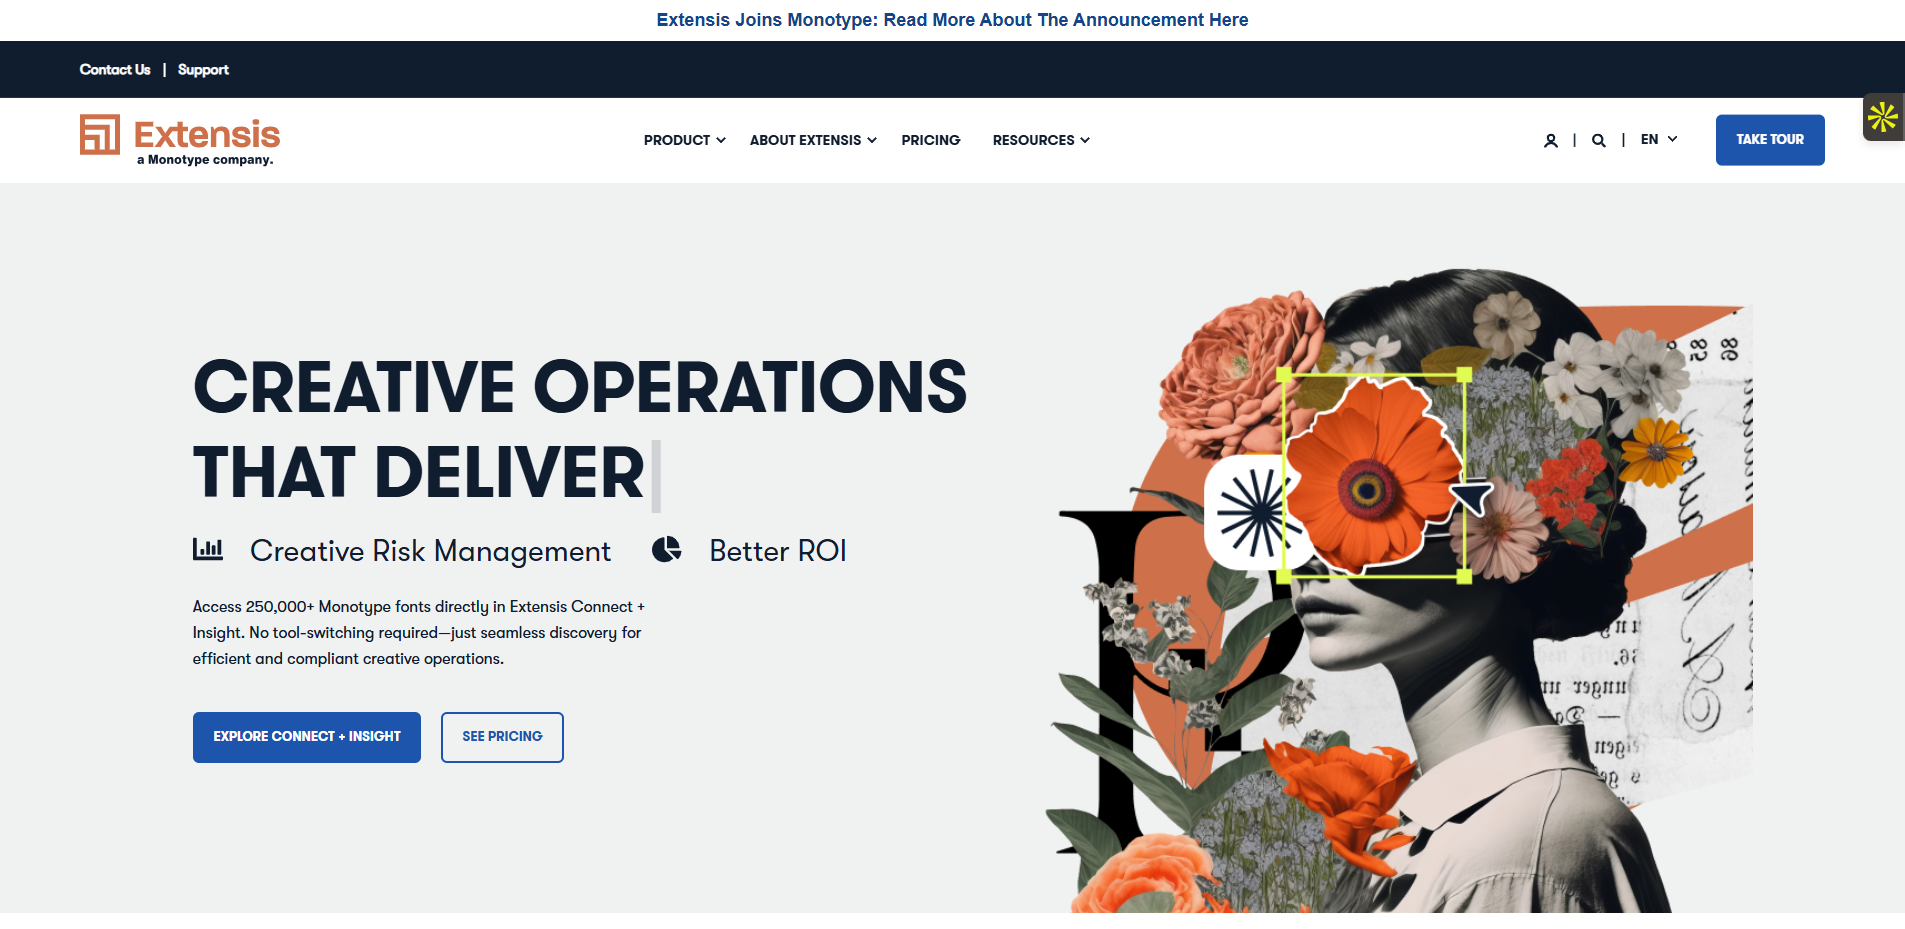Click the Access 250,000+ Monotype fonts paragraph
Image resolution: width=1905 pixels, height=929 pixels.
coord(419,633)
